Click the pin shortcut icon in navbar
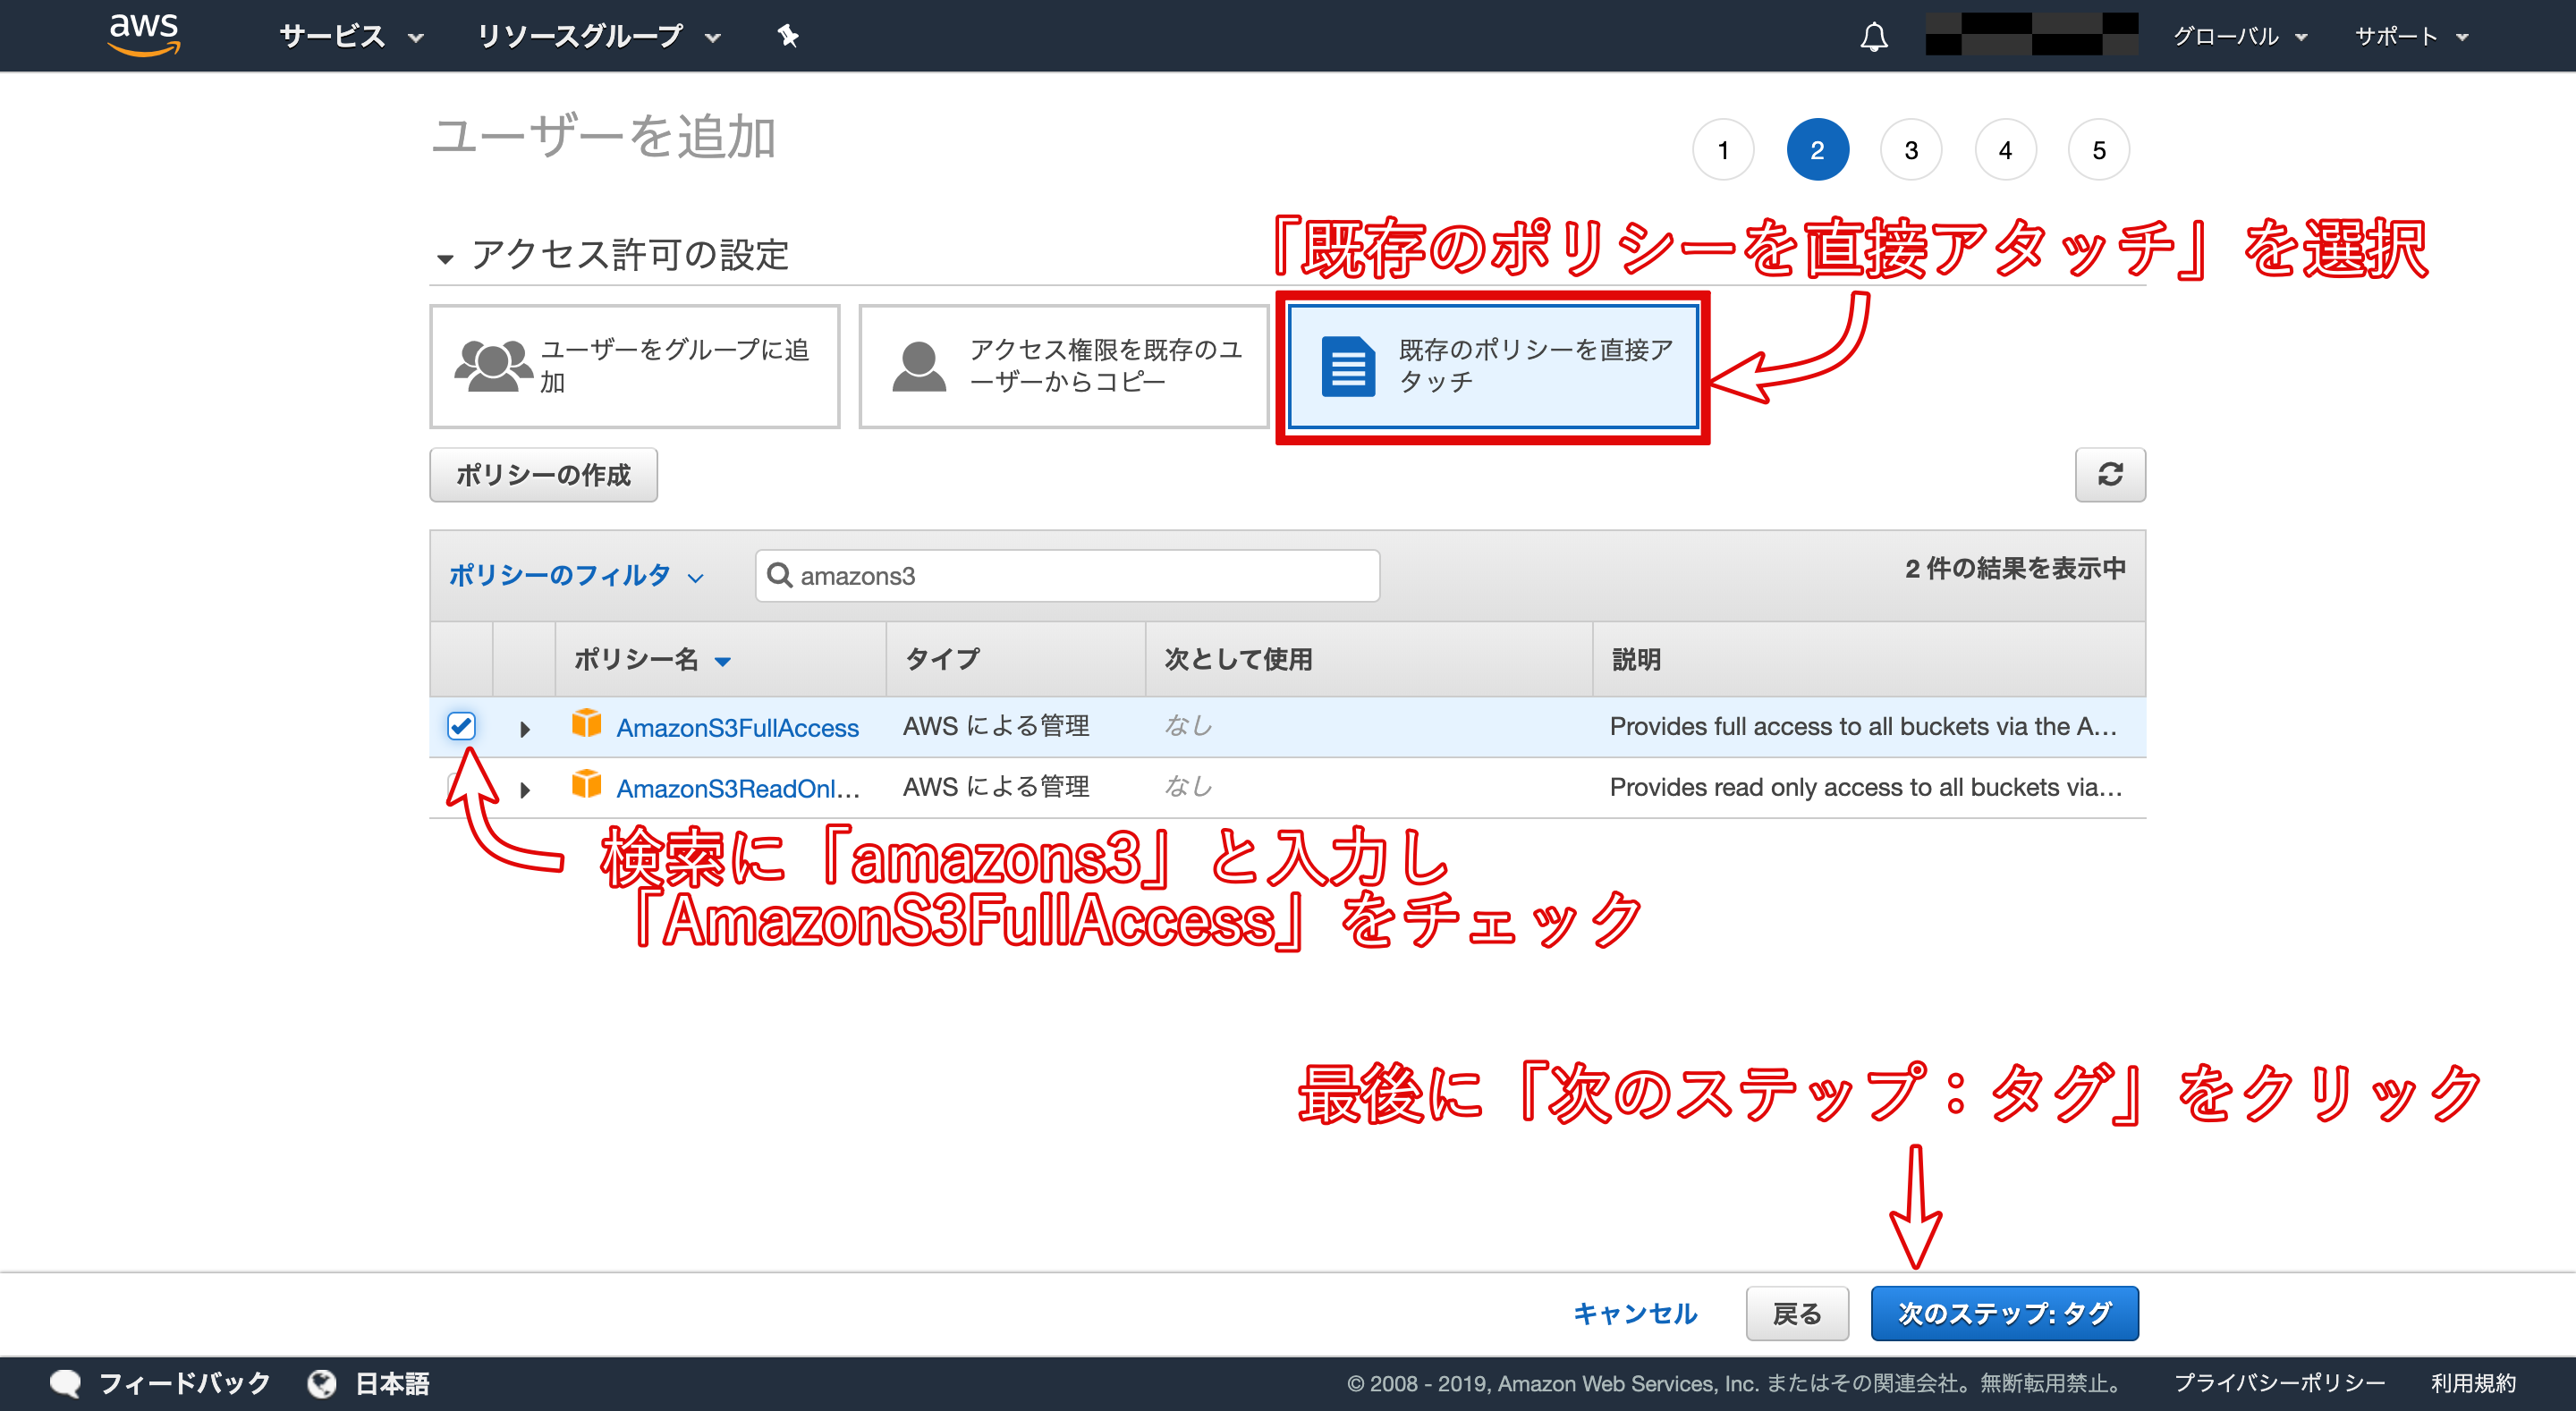2576x1411 pixels. [x=788, y=36]
